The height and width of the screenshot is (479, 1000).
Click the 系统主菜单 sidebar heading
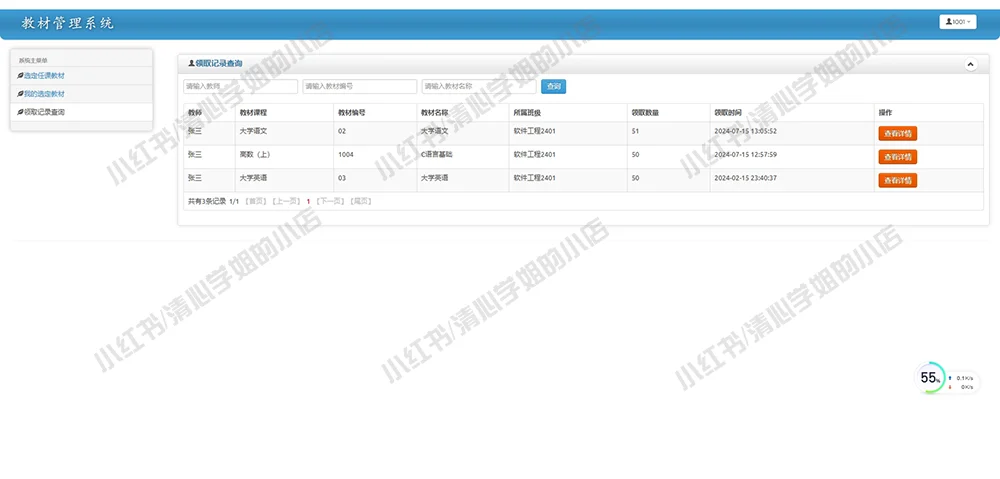[x=33, y=61]
